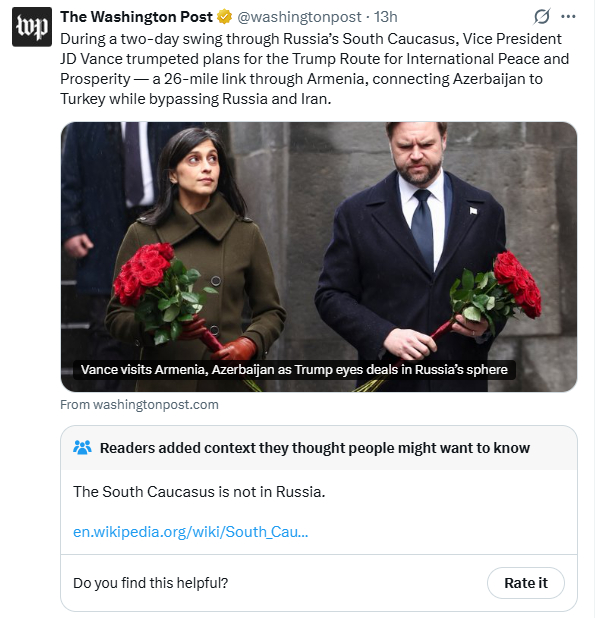
Task: Click "Readers added context" note header
Action: [x=314, y=448]
